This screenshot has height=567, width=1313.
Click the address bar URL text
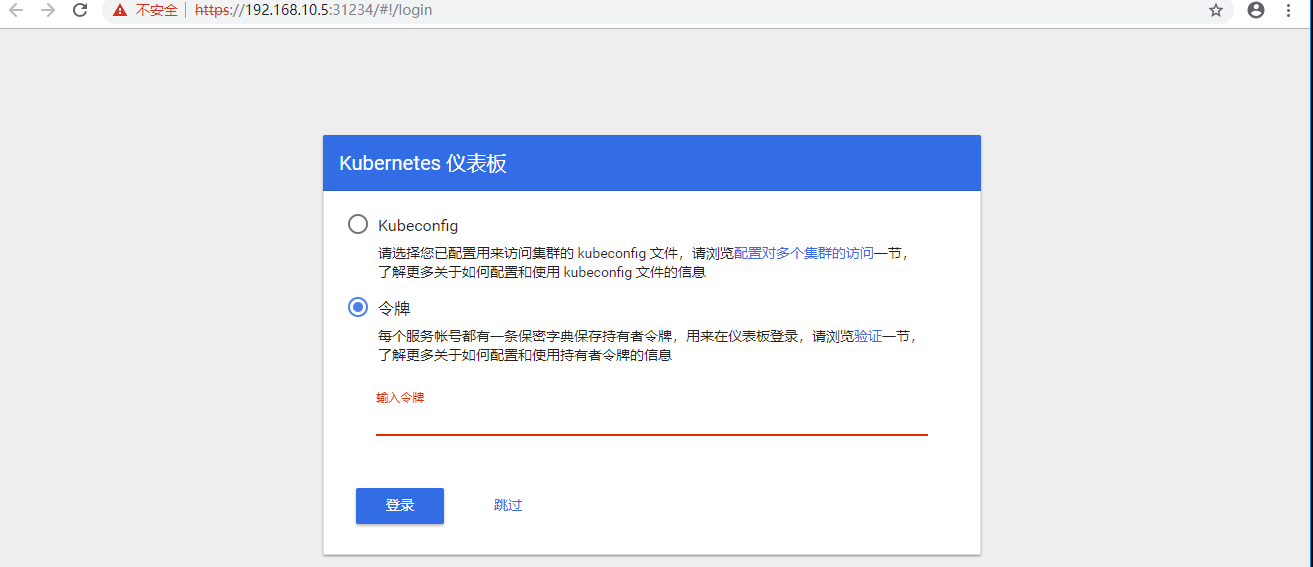(x=314, y=10)
